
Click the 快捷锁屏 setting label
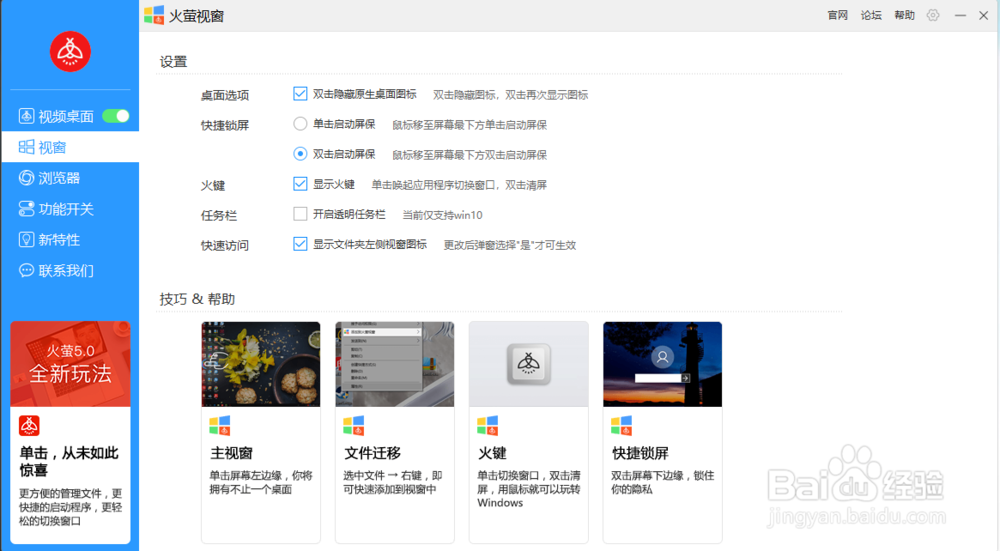click(x=224, y=125)
